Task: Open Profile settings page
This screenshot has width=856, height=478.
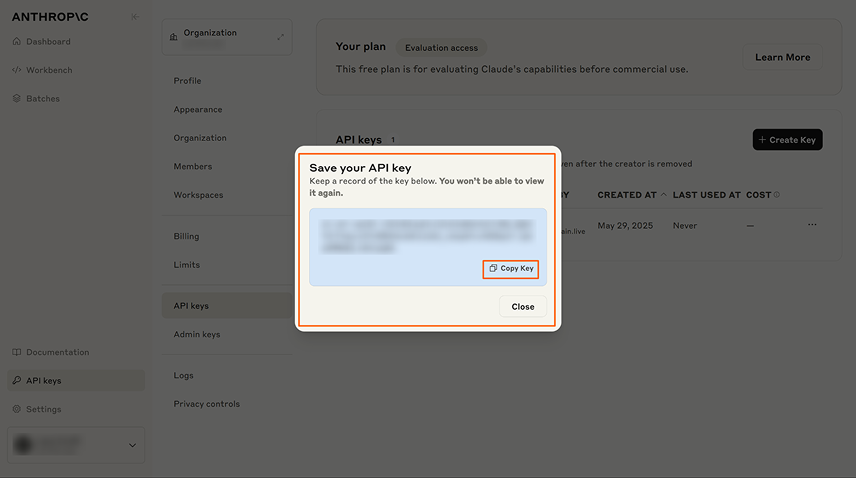Action: point(187,81)
